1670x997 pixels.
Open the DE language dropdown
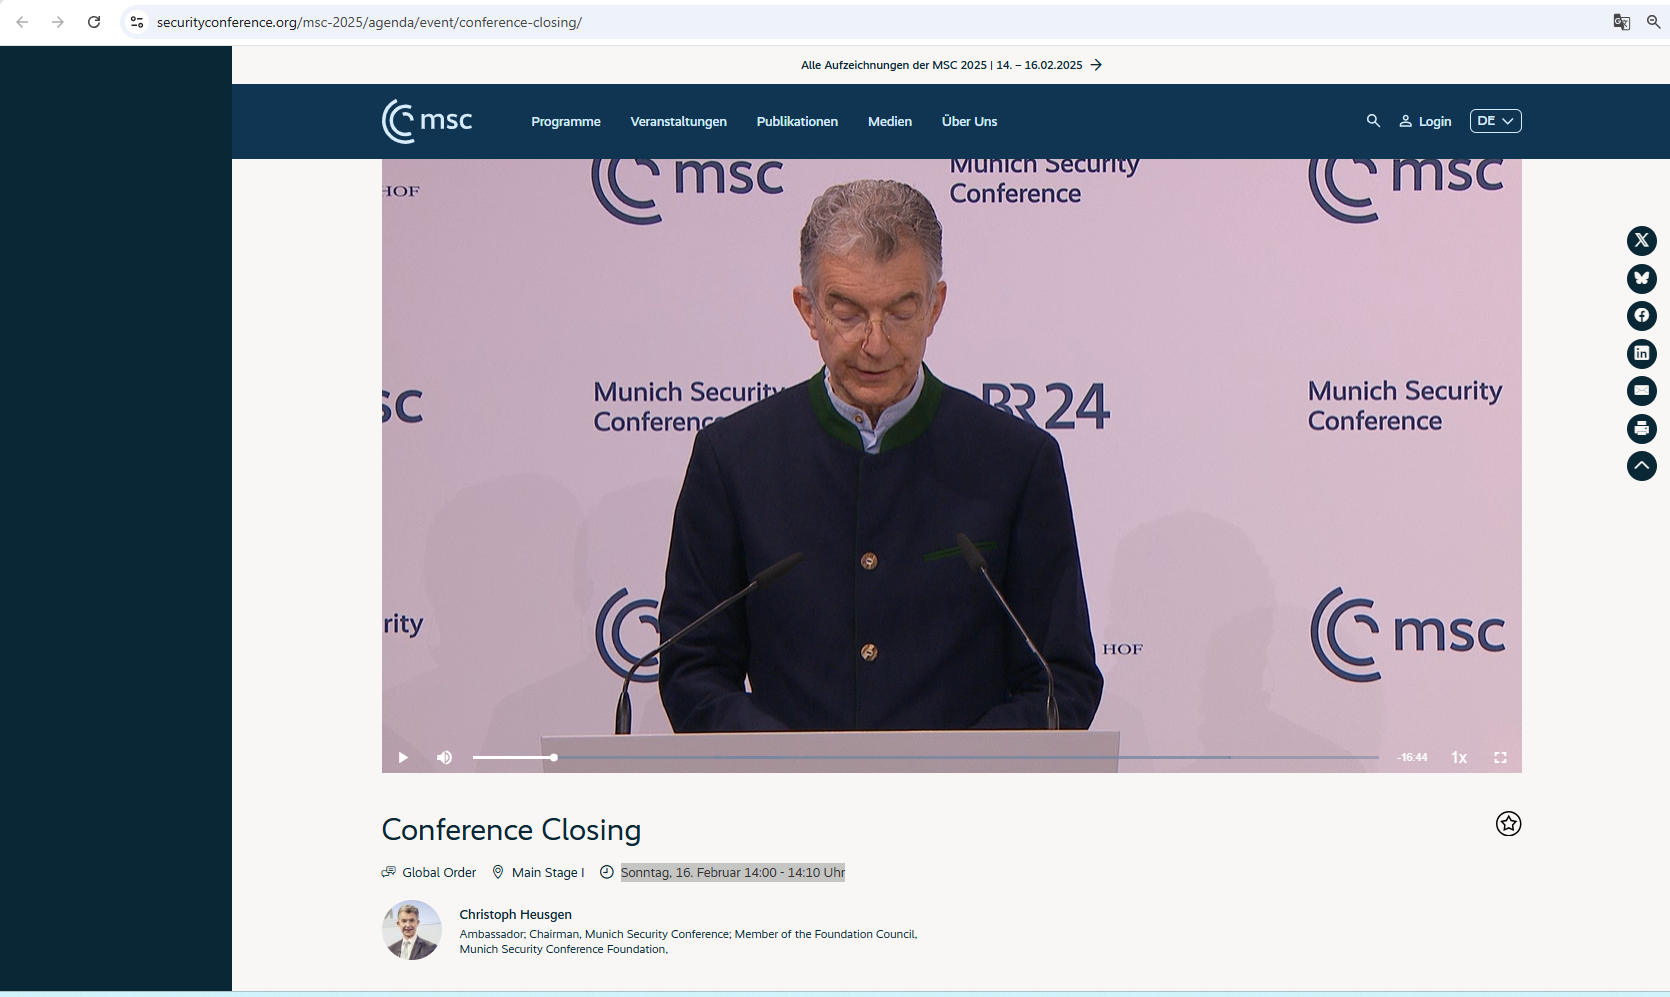coord(1495,121)
